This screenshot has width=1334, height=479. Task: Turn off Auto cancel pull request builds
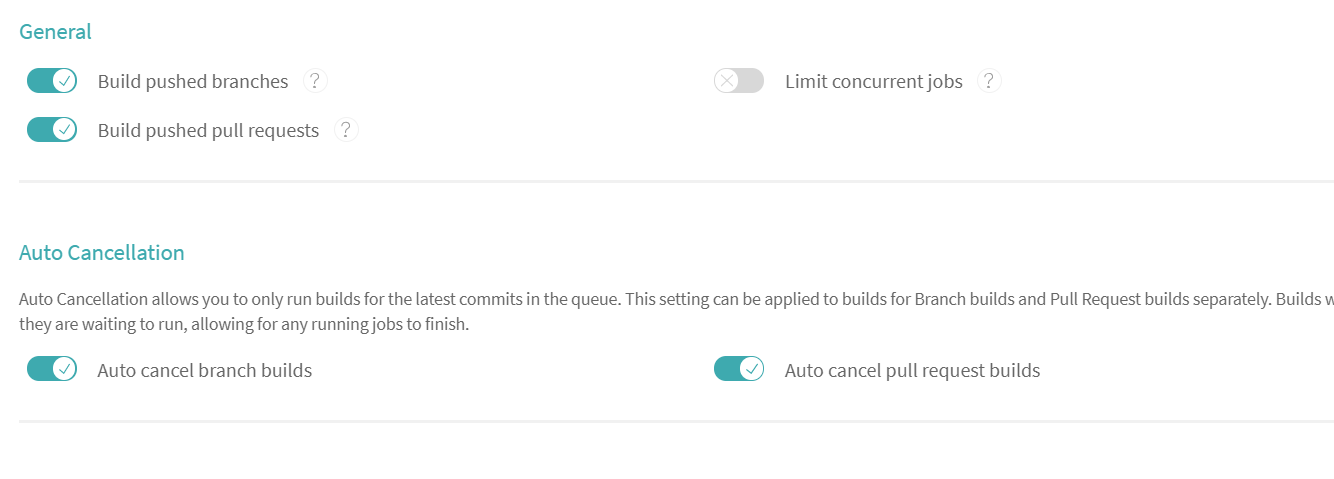click(x=739, y=370)
